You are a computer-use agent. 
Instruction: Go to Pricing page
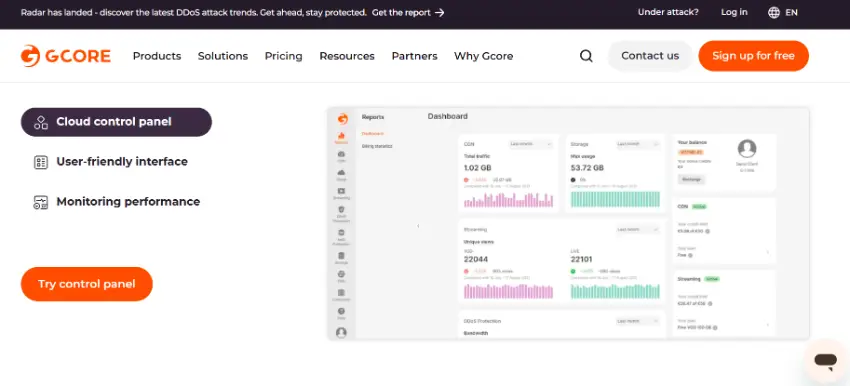(x=284, y=56)
